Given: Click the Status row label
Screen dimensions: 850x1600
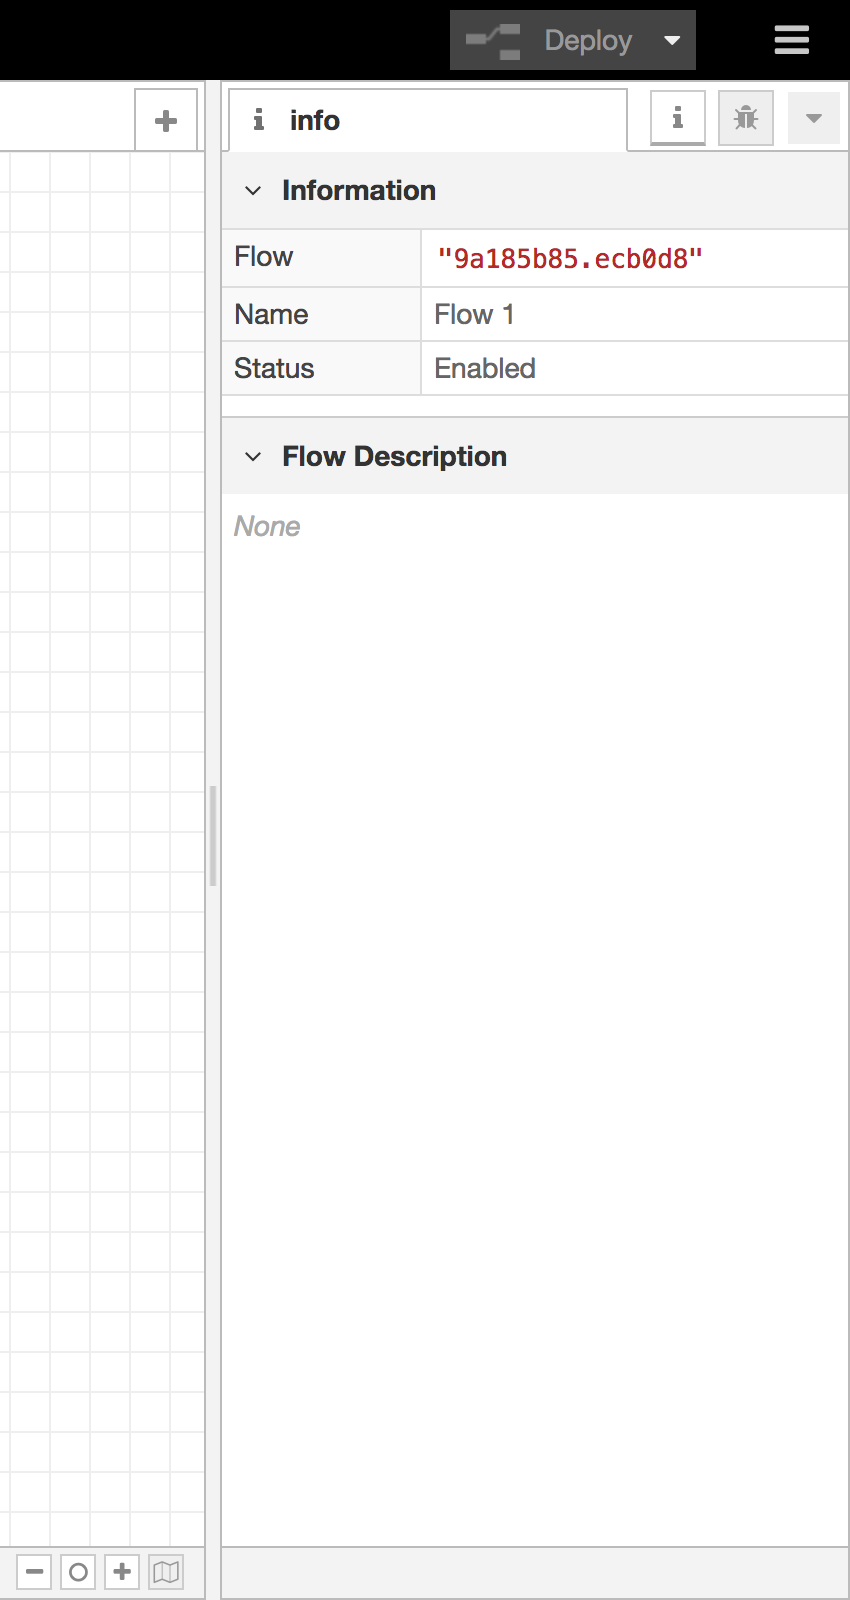Looking at the screenshot, I should [274, 368].
